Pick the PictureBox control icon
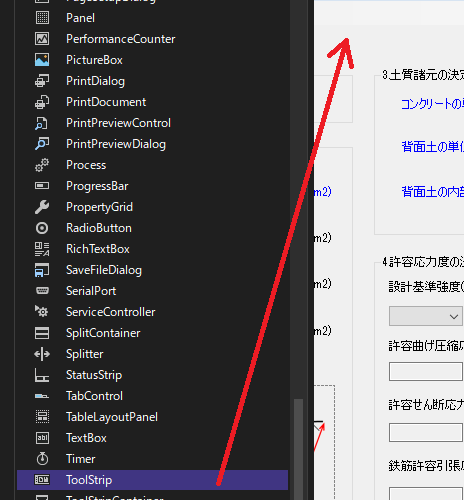 pyautogui.click(x=42, y=60)
